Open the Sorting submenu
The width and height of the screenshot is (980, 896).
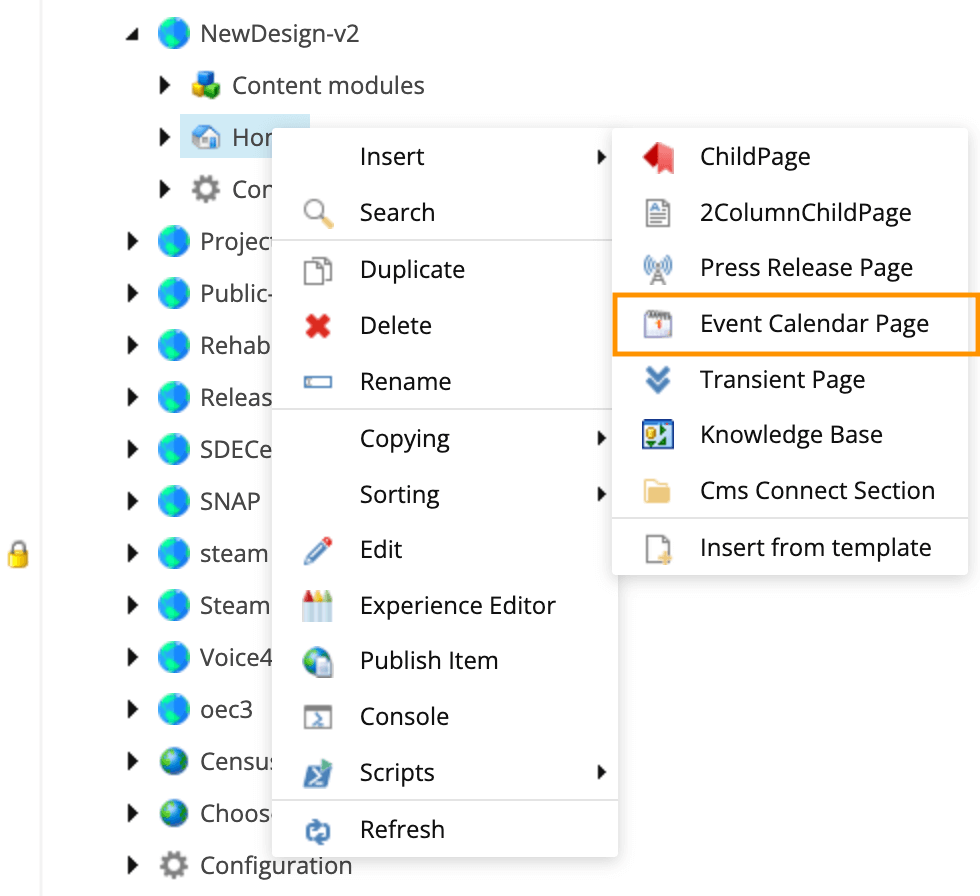[x=400, y=494]
